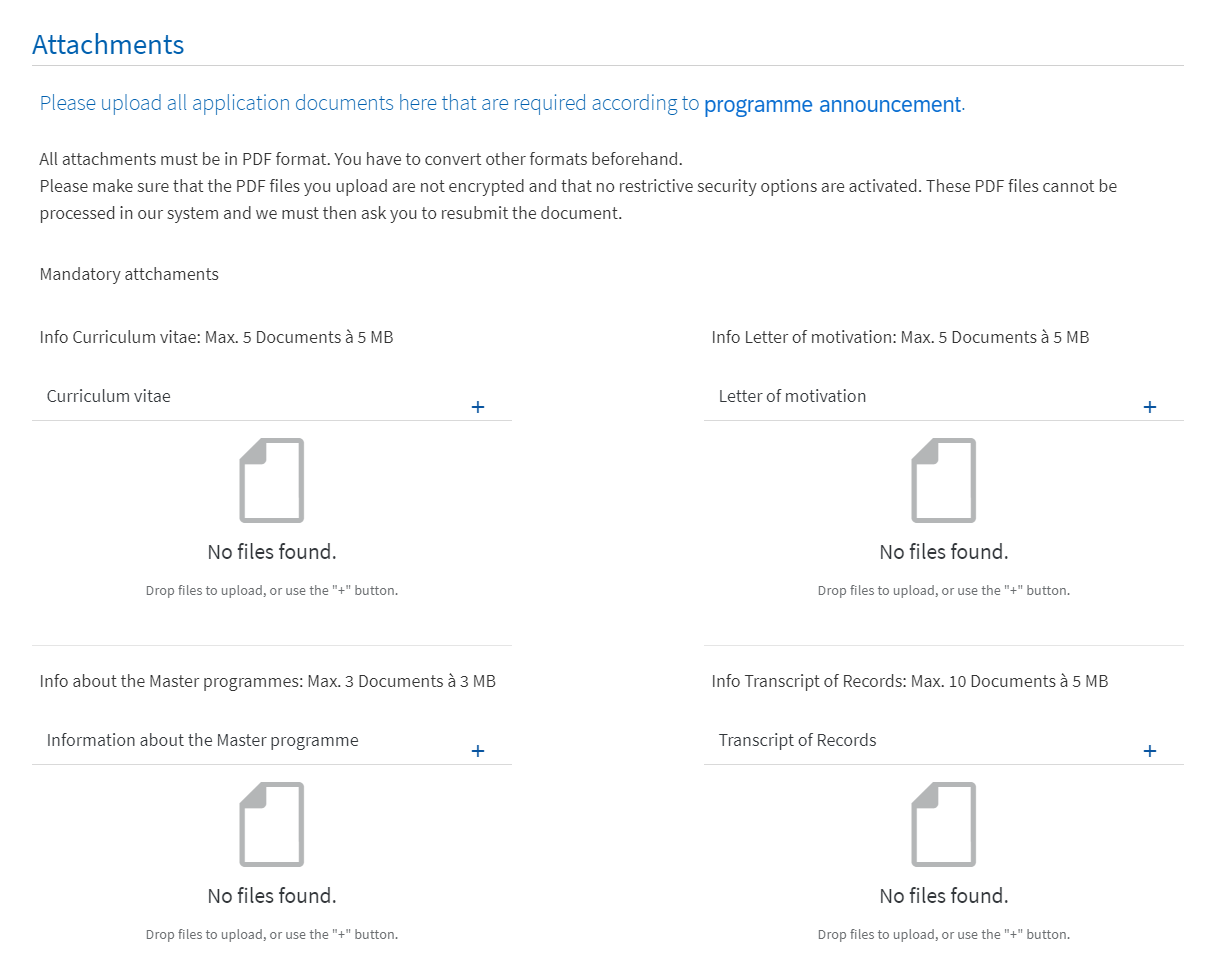The height and width of the screenshot is (978, 1212).
Task: Click the plus icon for Curriculum vitae
Action: (478, 407)
